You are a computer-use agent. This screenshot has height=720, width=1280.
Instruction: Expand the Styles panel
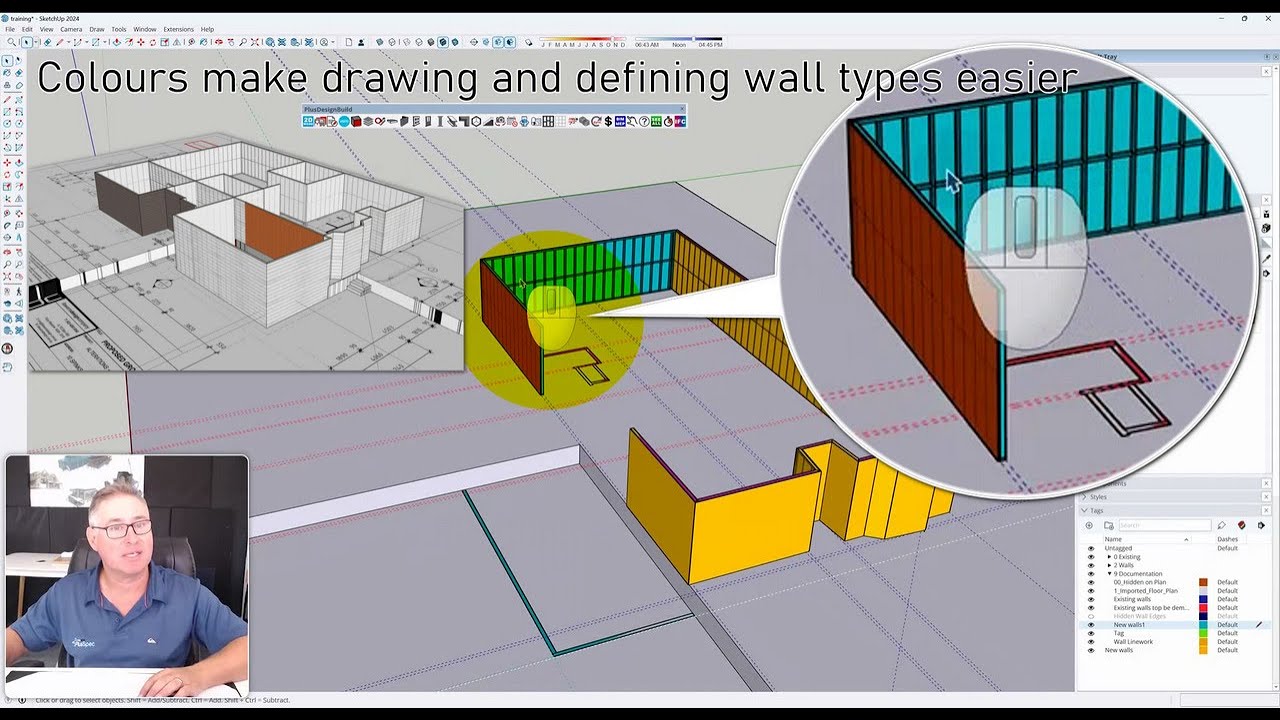[x=1084, y=496]
